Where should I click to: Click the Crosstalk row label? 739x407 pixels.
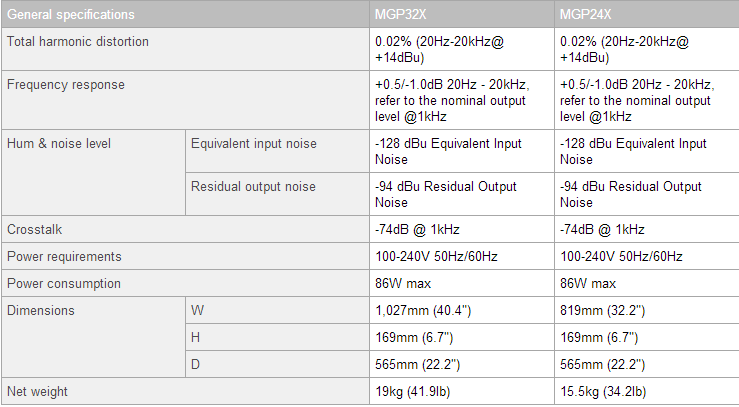(35, 229)
